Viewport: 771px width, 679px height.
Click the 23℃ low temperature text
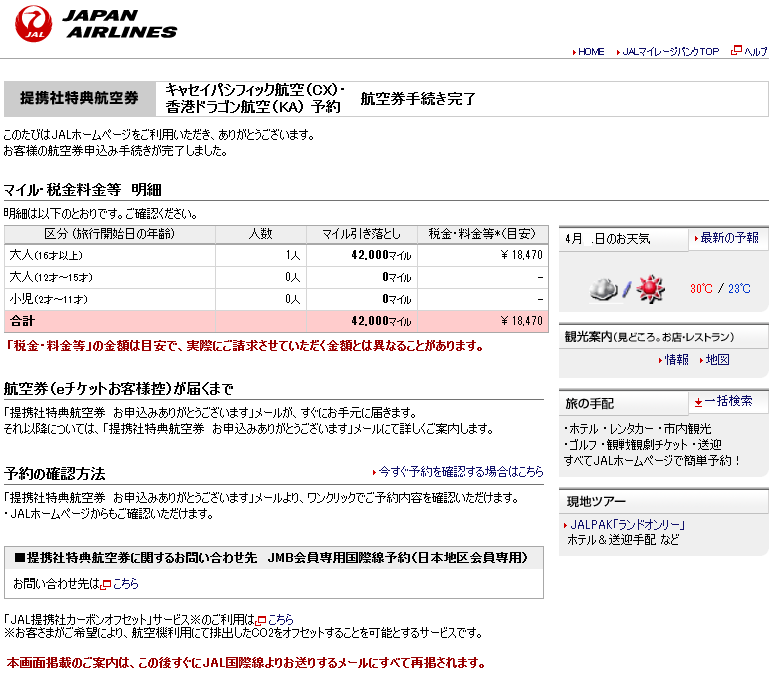point(739,289)
